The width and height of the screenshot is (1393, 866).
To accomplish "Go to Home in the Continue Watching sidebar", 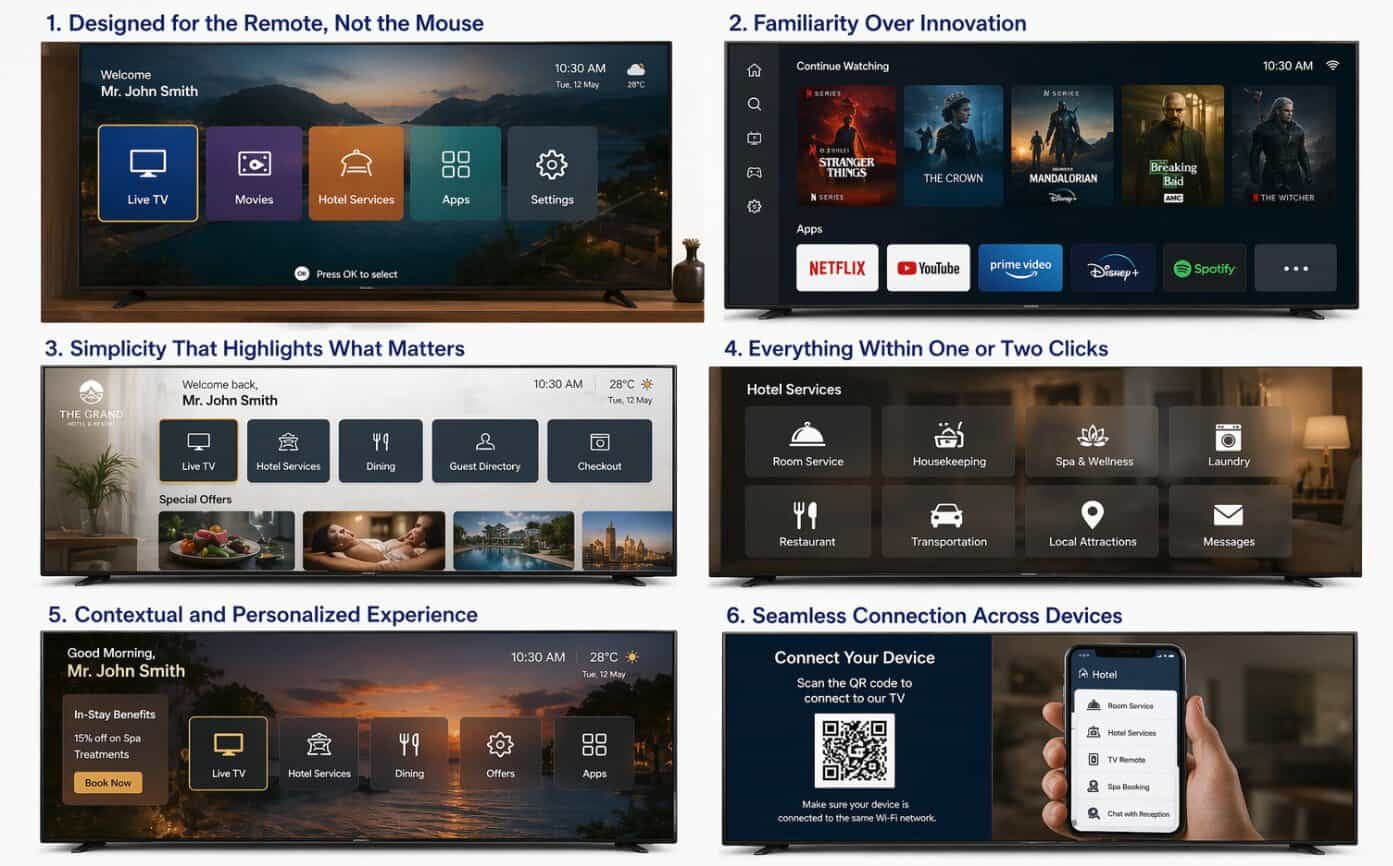I will click(x=754, y=70).
